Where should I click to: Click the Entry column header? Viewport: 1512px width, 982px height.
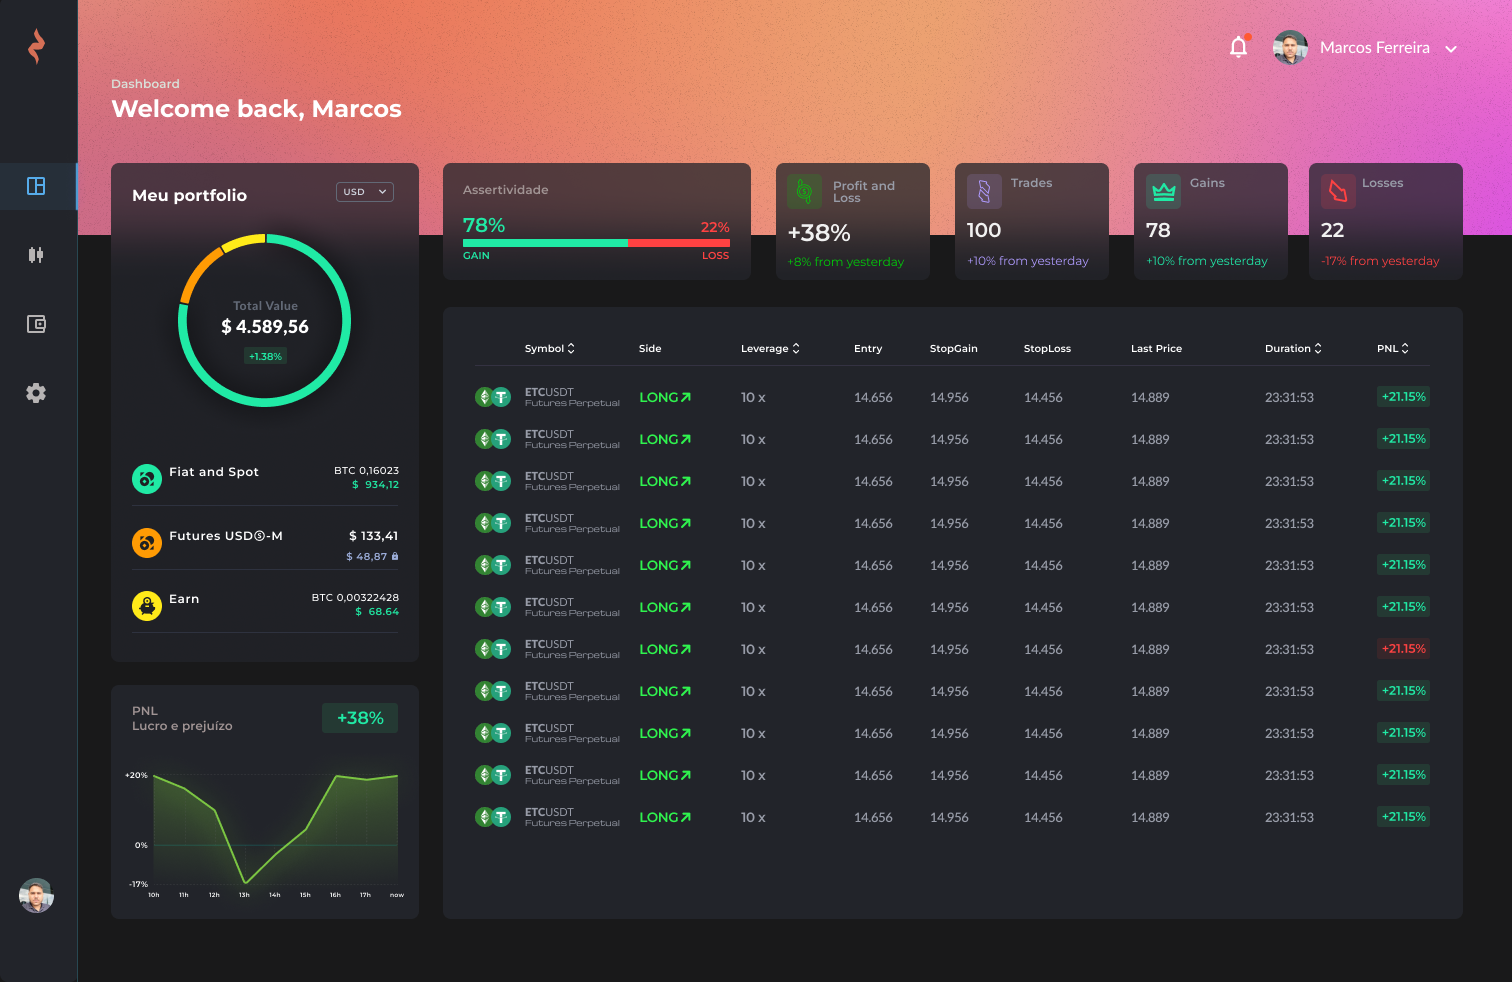(x=868, y=349)
